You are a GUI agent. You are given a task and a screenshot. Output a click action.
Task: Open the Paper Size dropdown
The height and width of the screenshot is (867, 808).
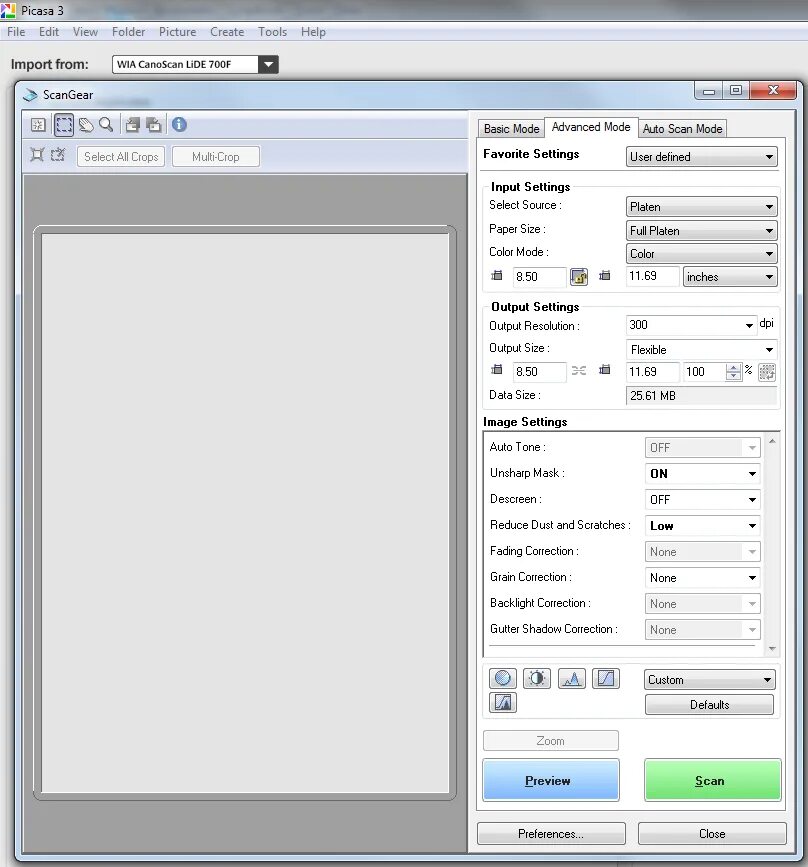pyautogui.click(x=701, y=231)
